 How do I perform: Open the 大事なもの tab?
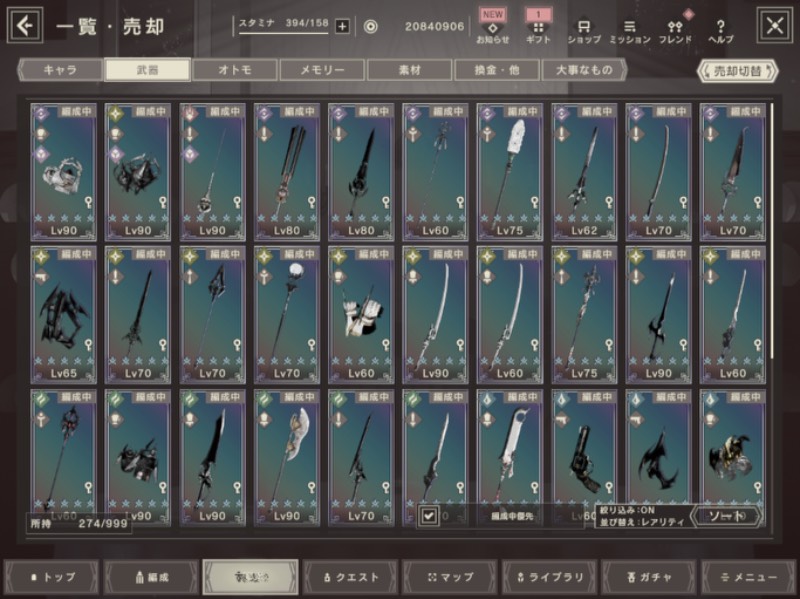(x=584, y=70)
